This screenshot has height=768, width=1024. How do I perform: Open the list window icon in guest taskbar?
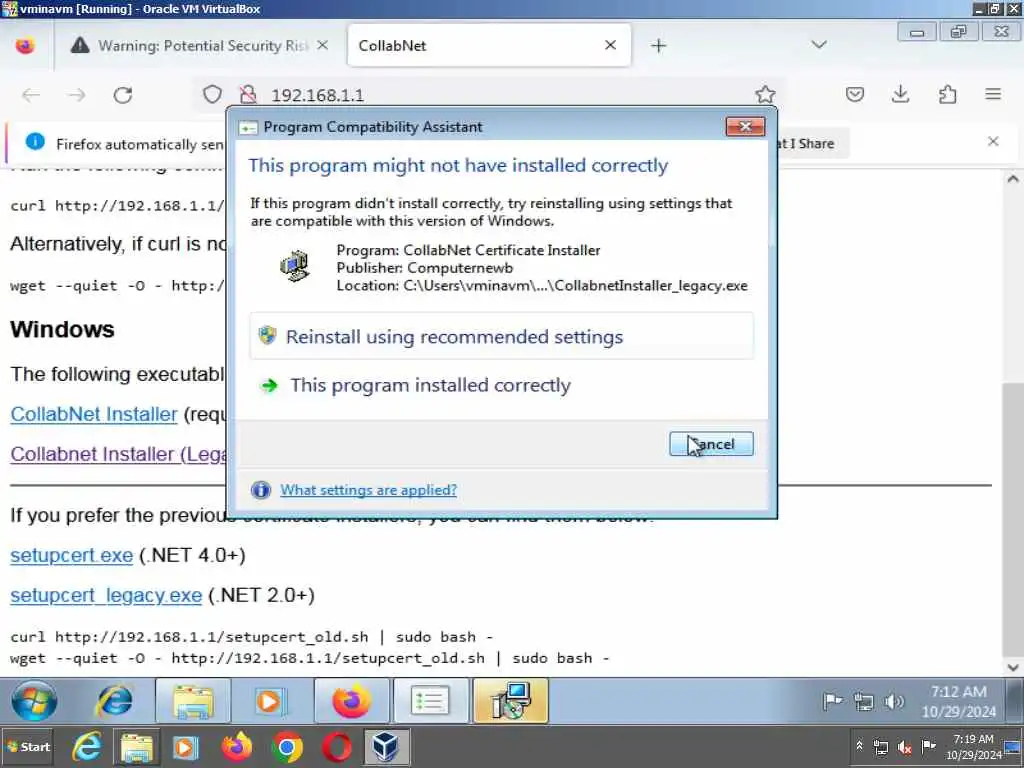[x=430, y=701]
